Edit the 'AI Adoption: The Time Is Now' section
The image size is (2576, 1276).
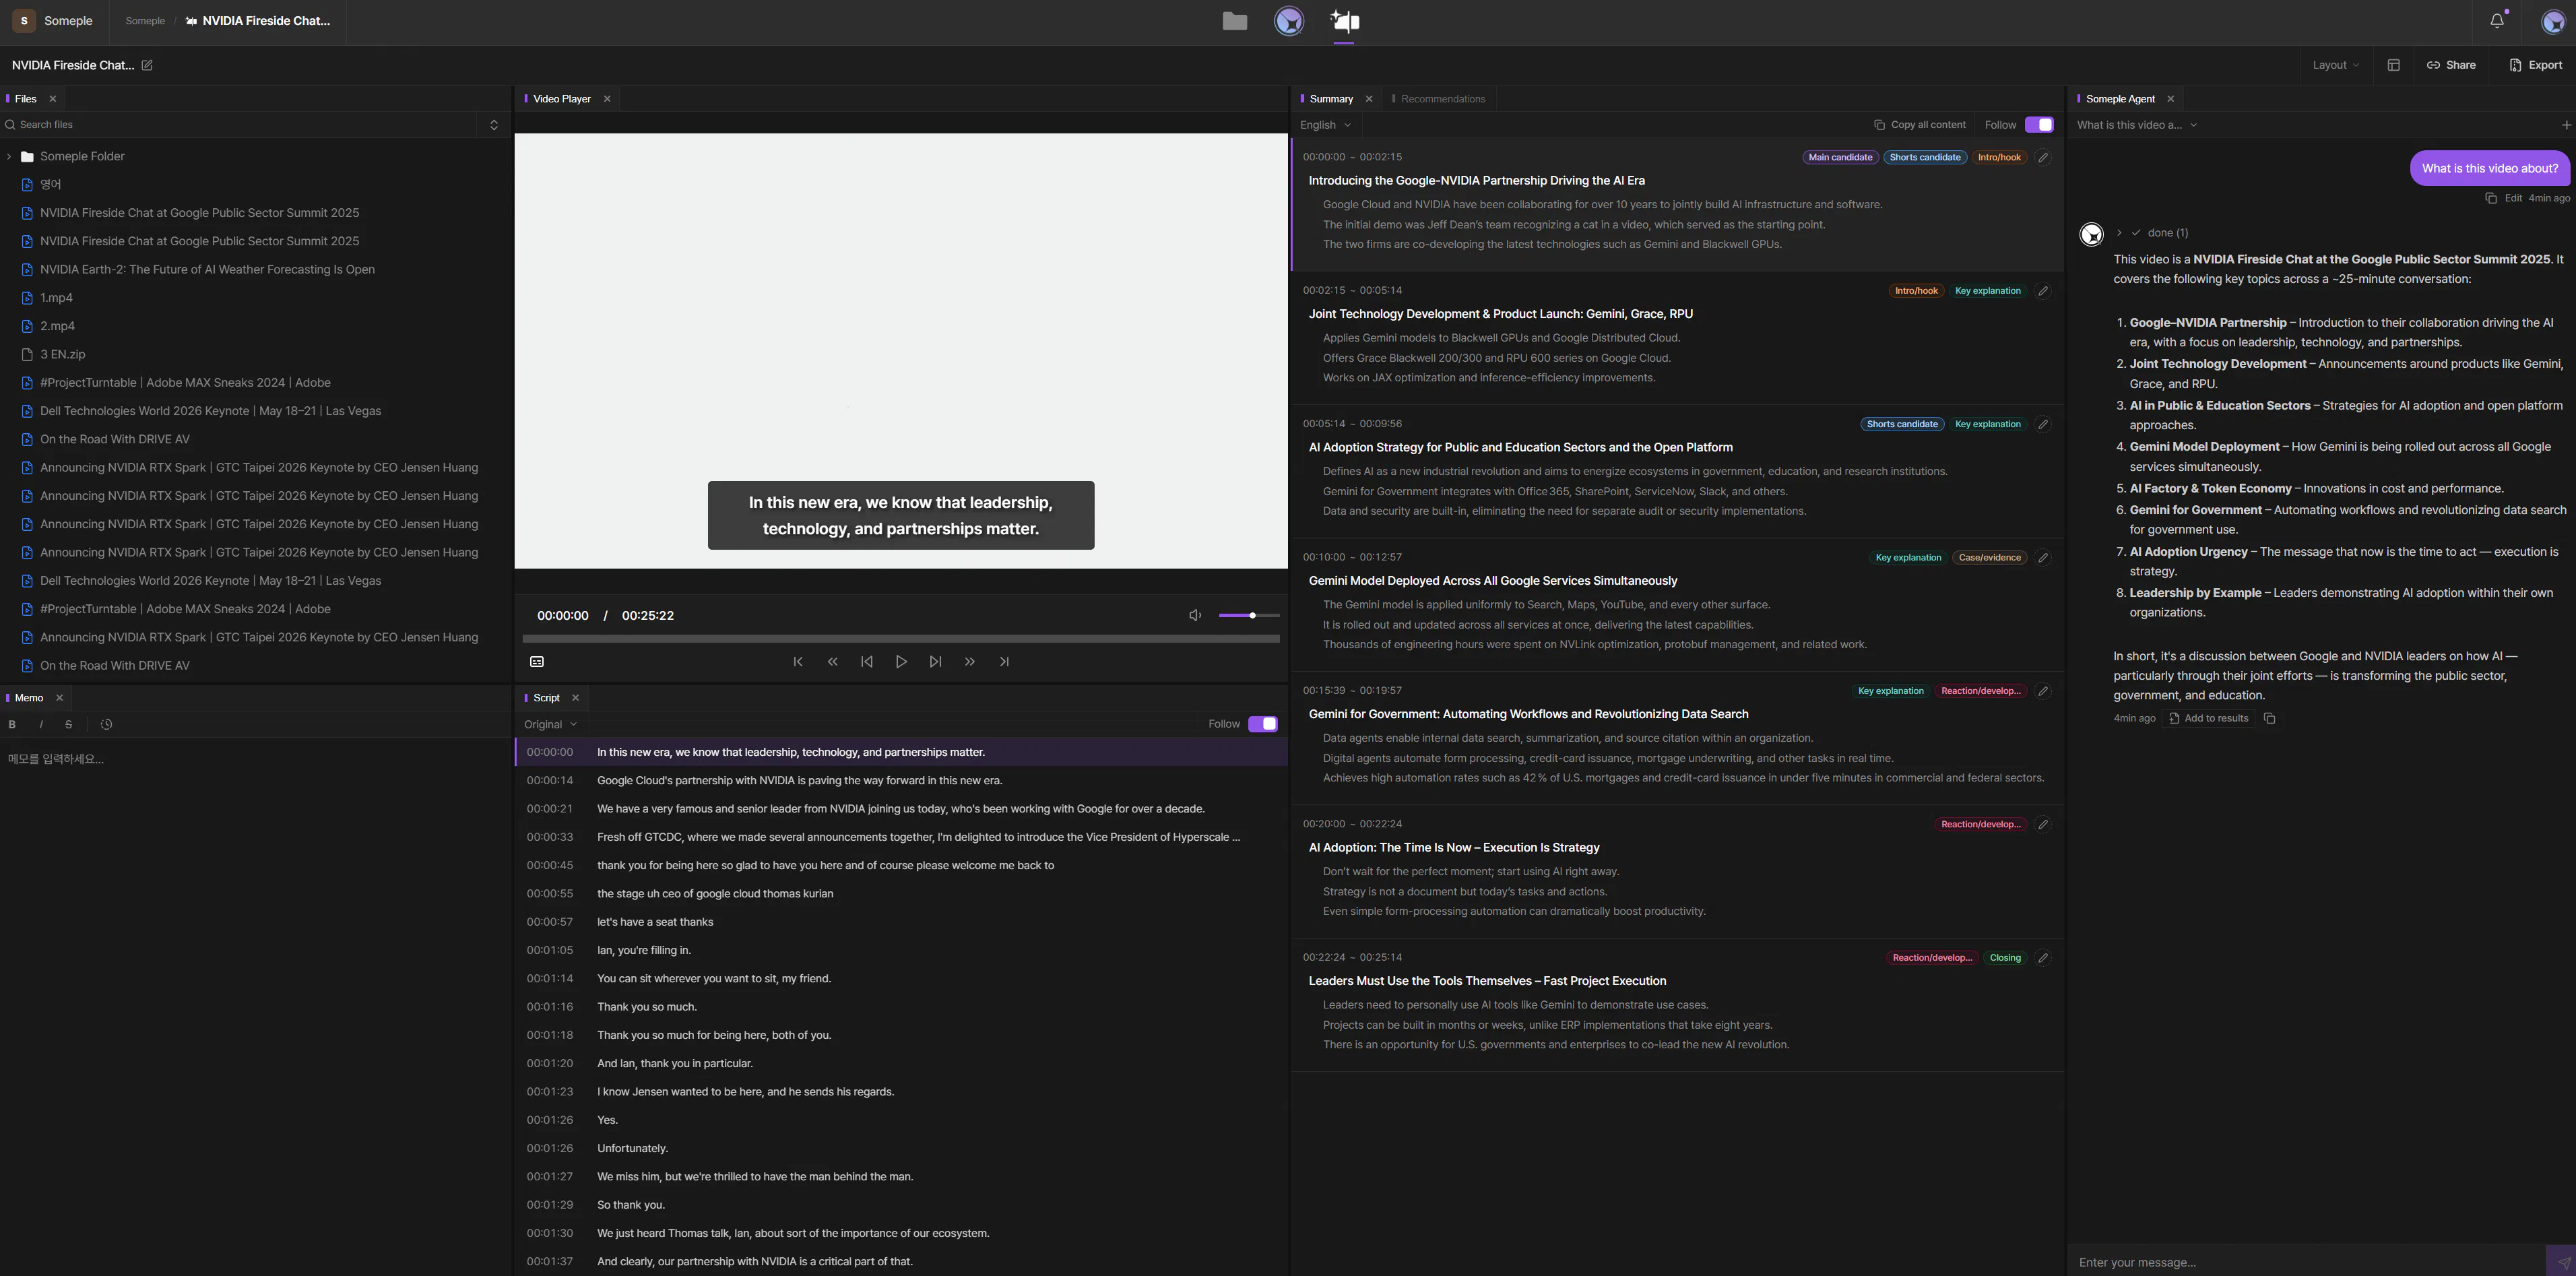[2043, 824]
